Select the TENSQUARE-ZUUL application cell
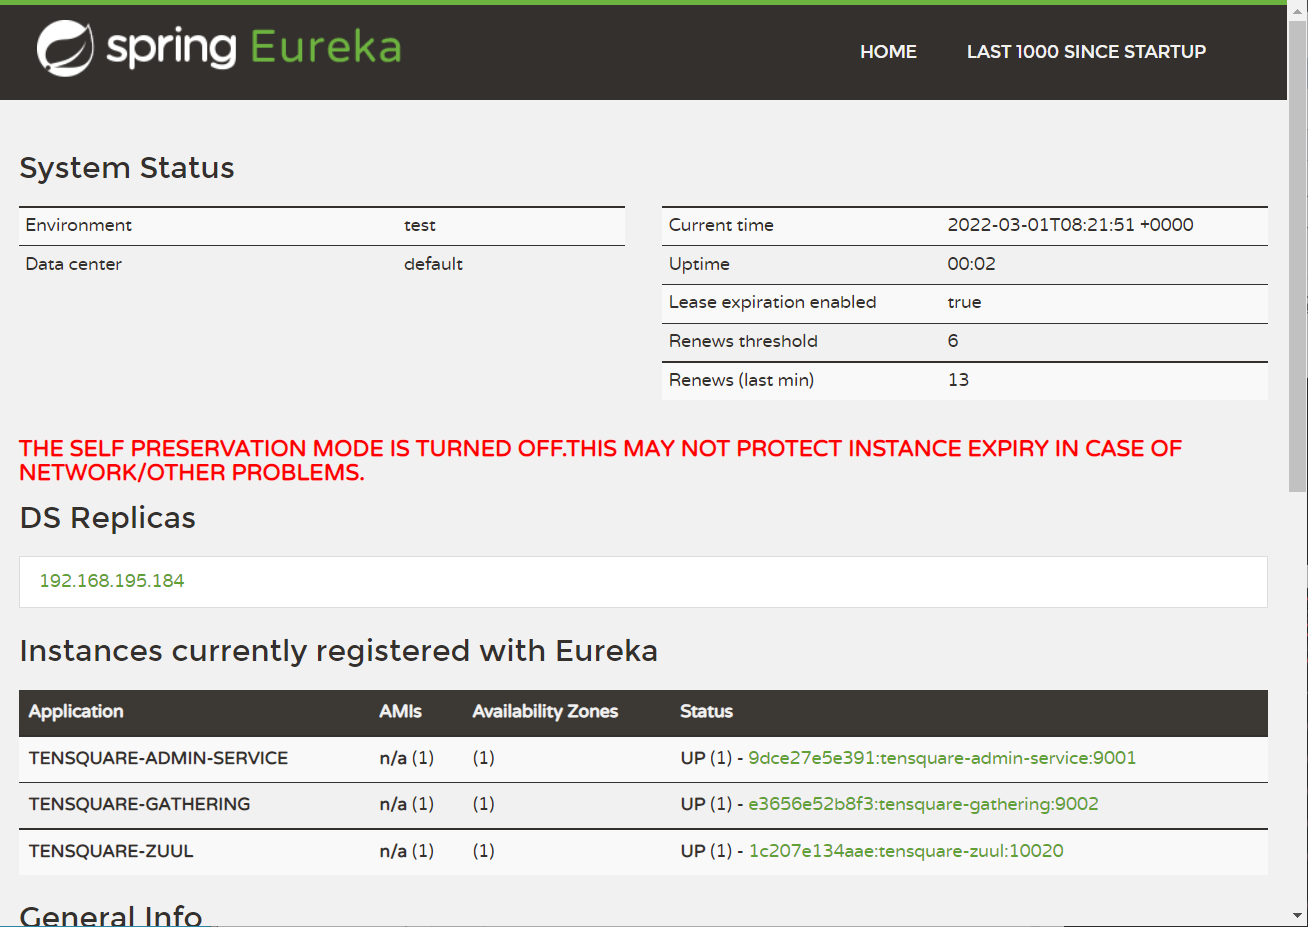The width and height of the screenshot is (1308, 927). point(111,851)
